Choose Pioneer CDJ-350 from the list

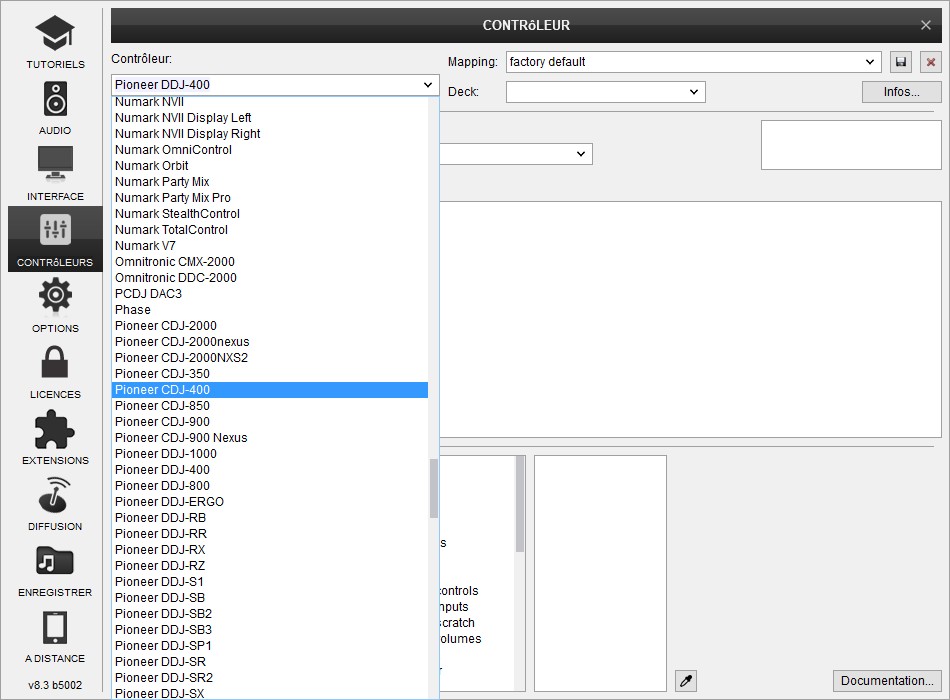click(x=270, y=373)
